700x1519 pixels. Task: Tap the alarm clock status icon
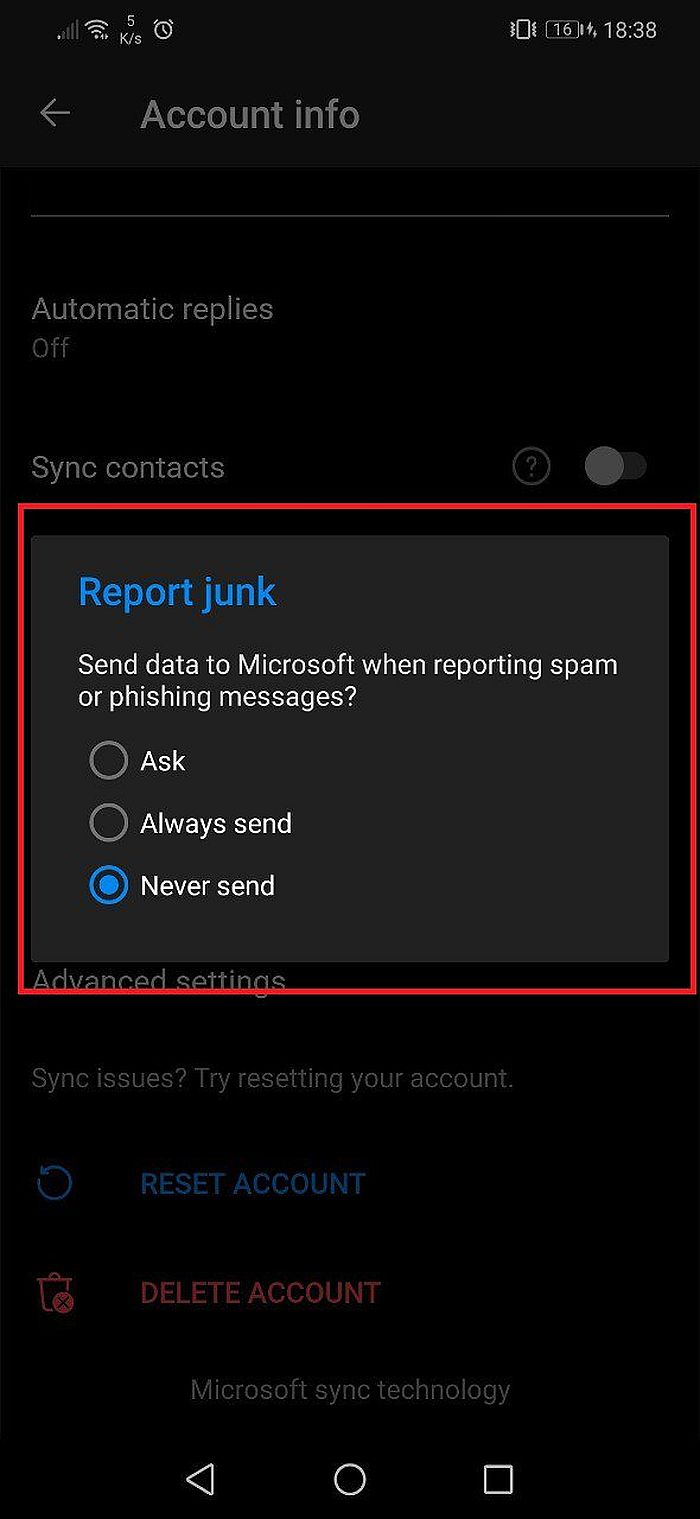pyautogui.click(x=163, y=30)
